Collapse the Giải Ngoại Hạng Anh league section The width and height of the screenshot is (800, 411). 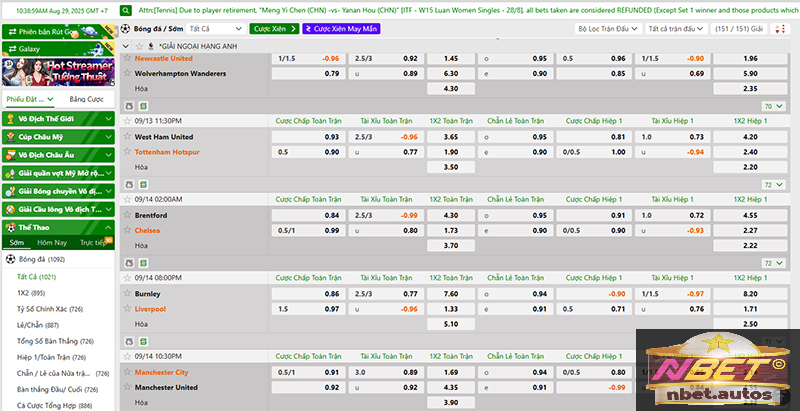pyautogui.click(x=125, y=47)
